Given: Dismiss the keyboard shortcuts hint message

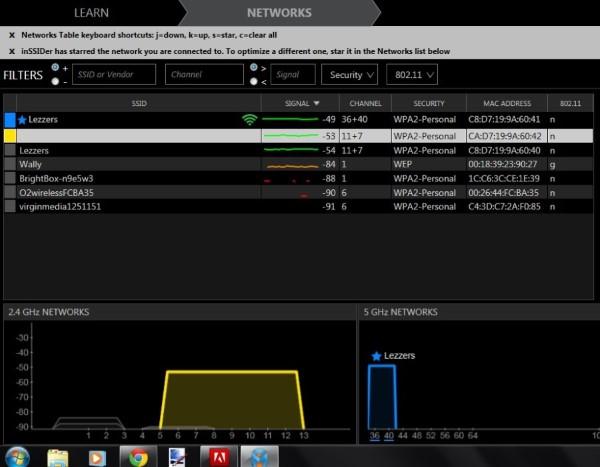Looking at the screenshot, I should pos(11,34).
